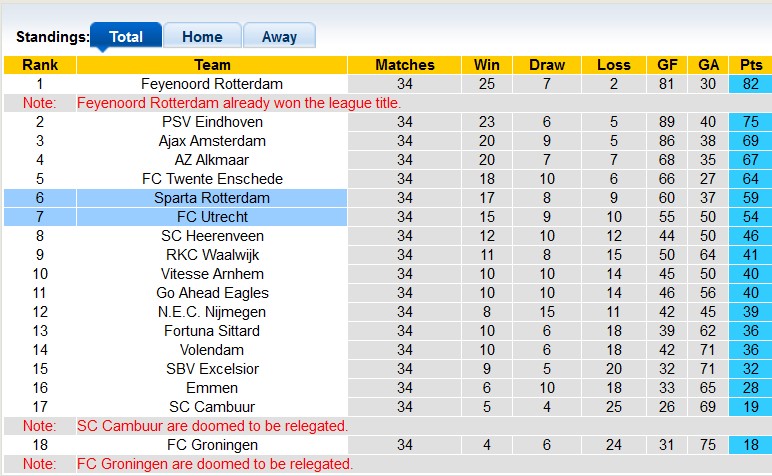772x476 pixels.
Task: Click Vitesse Arnhem team link
Action: 212,274
